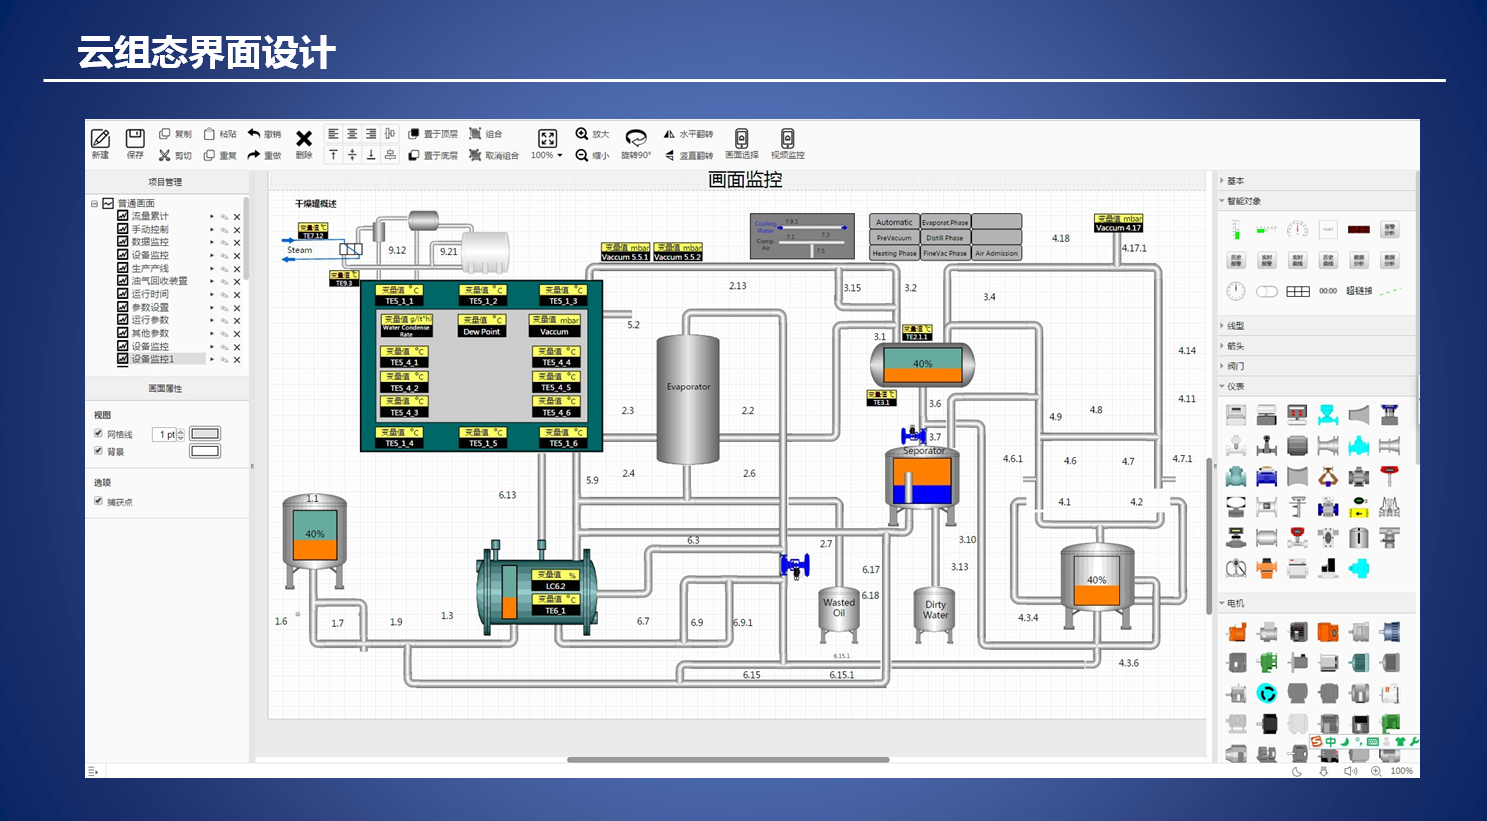Viewport: 1487px width, 821px height.
Task: Select the toggle switch smart object
Action: tap(1267, 291)
